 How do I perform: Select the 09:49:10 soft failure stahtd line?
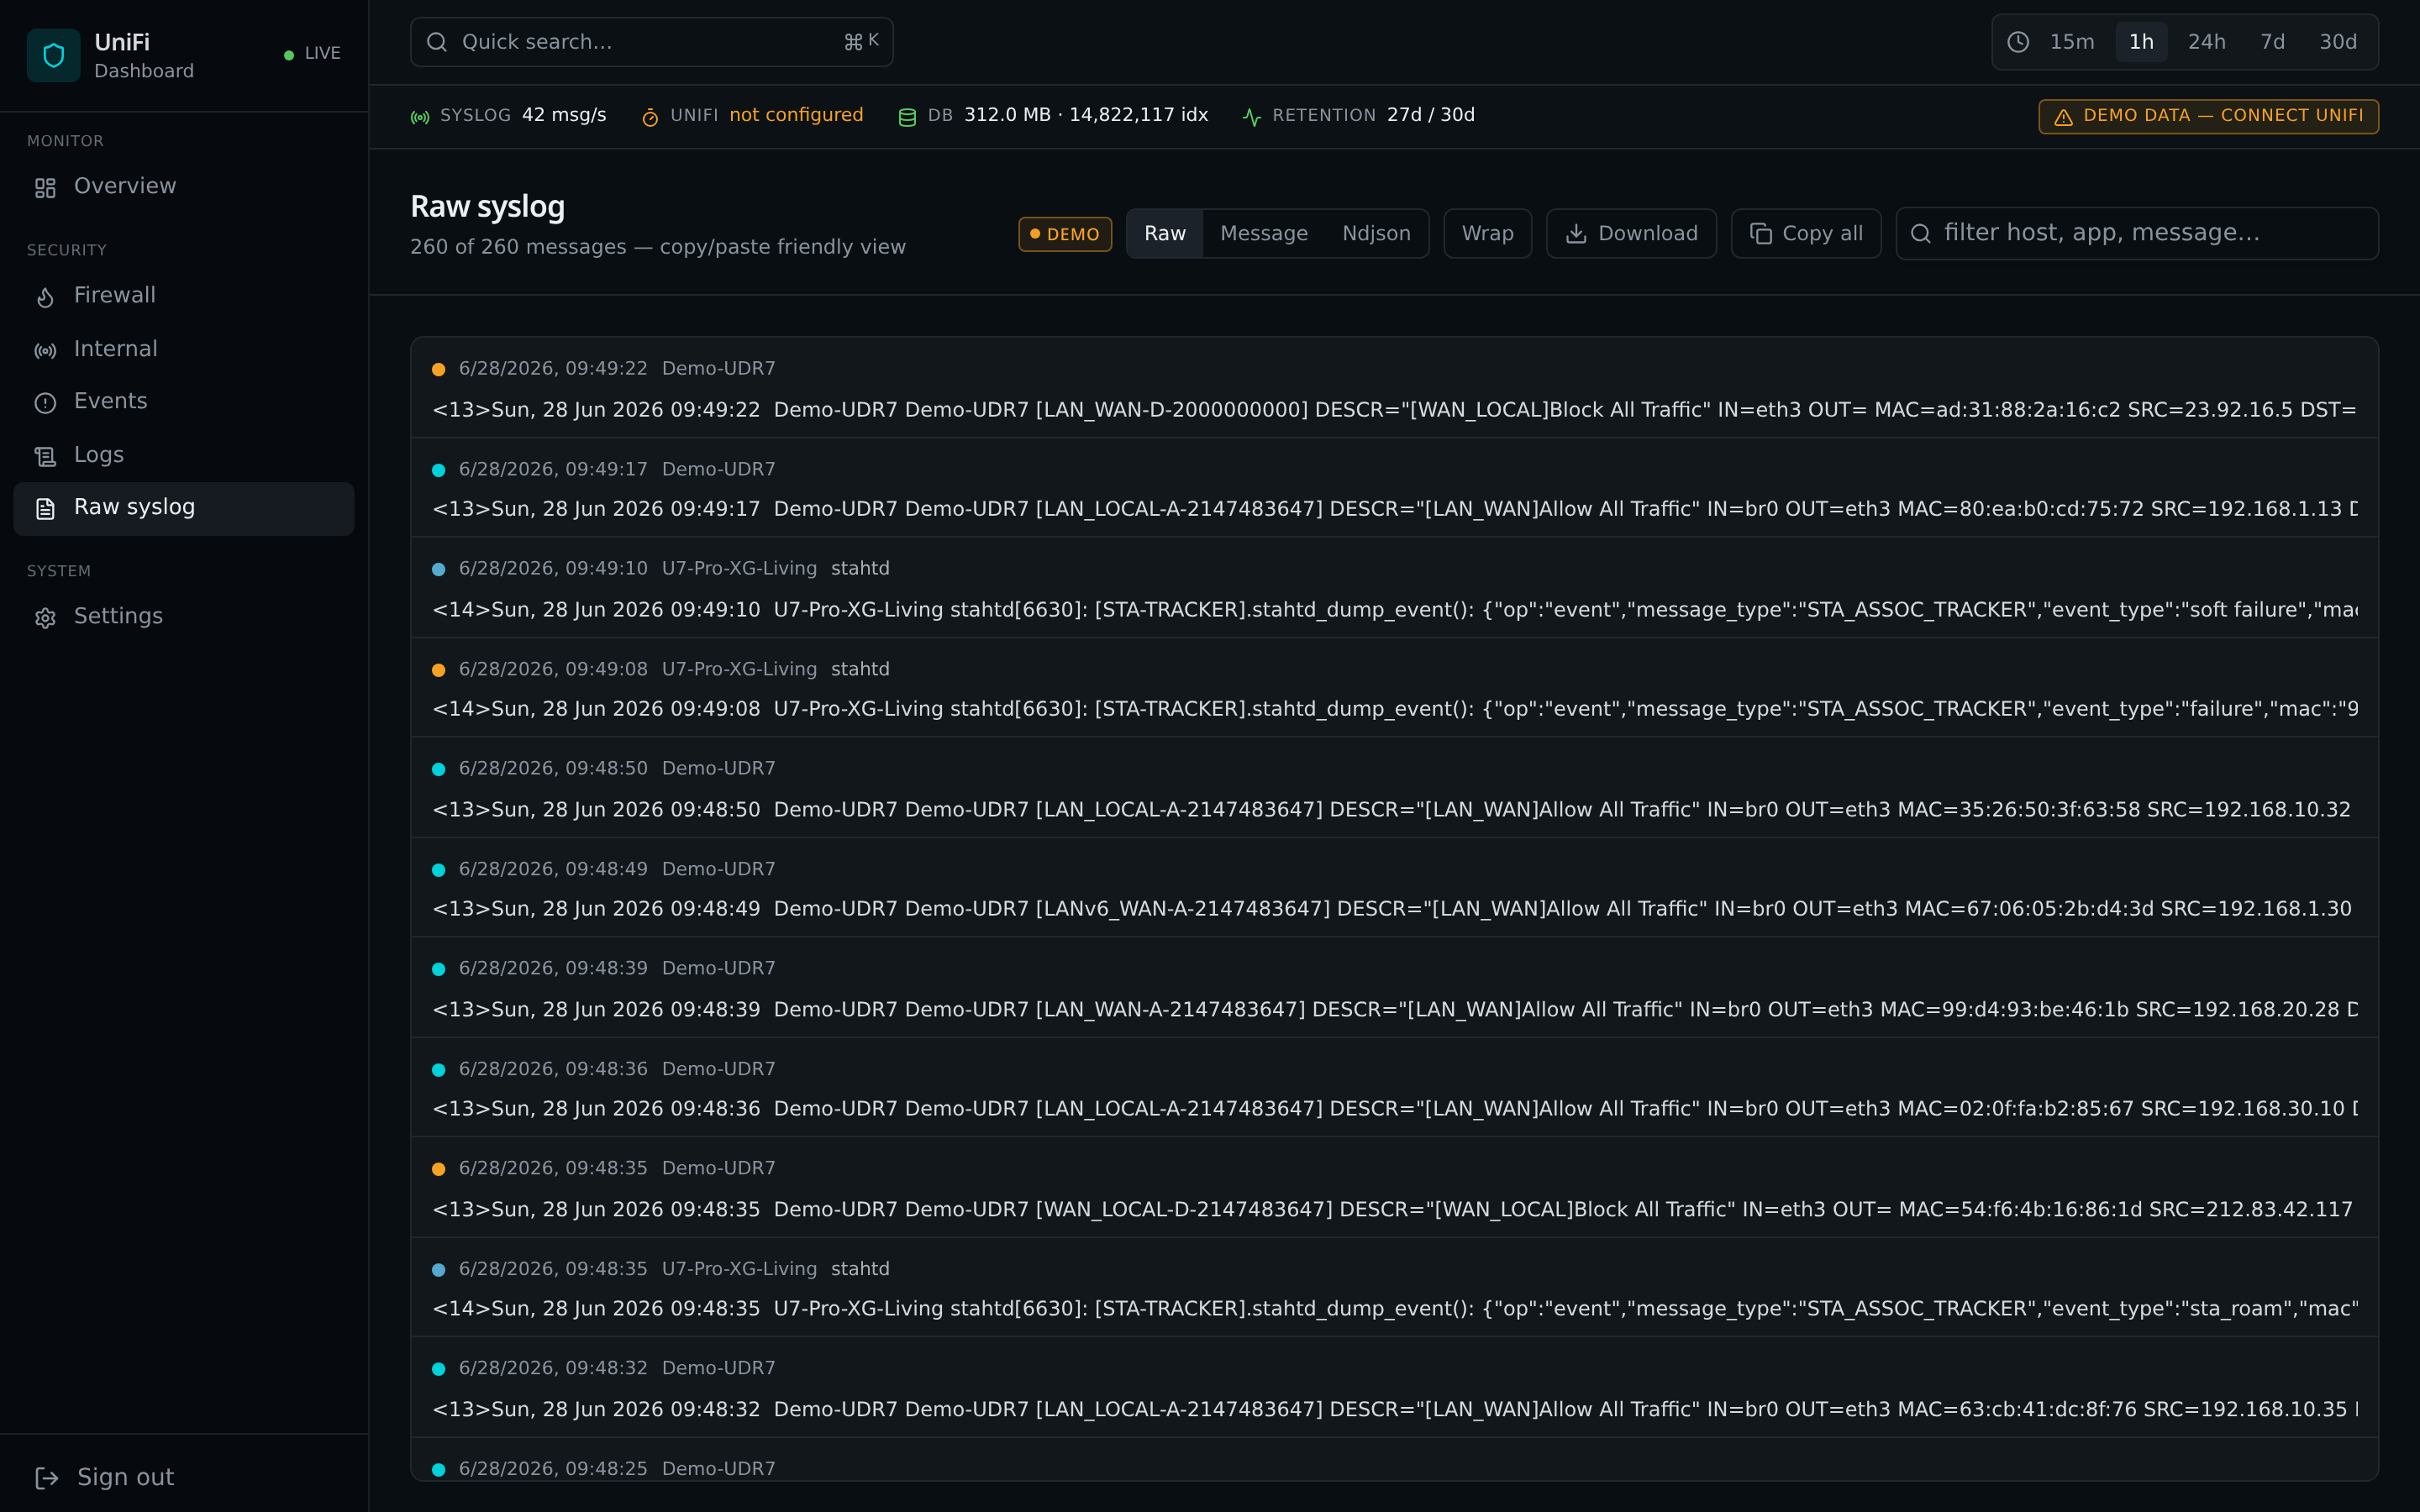1394,588
